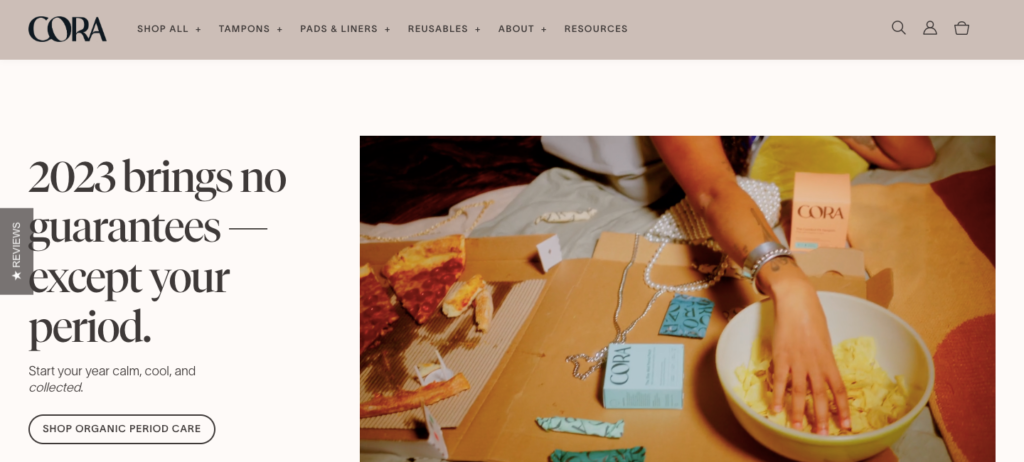Expand the plus next to Shop All
The image size is (1024, 462).
click(x=198, y=29)
